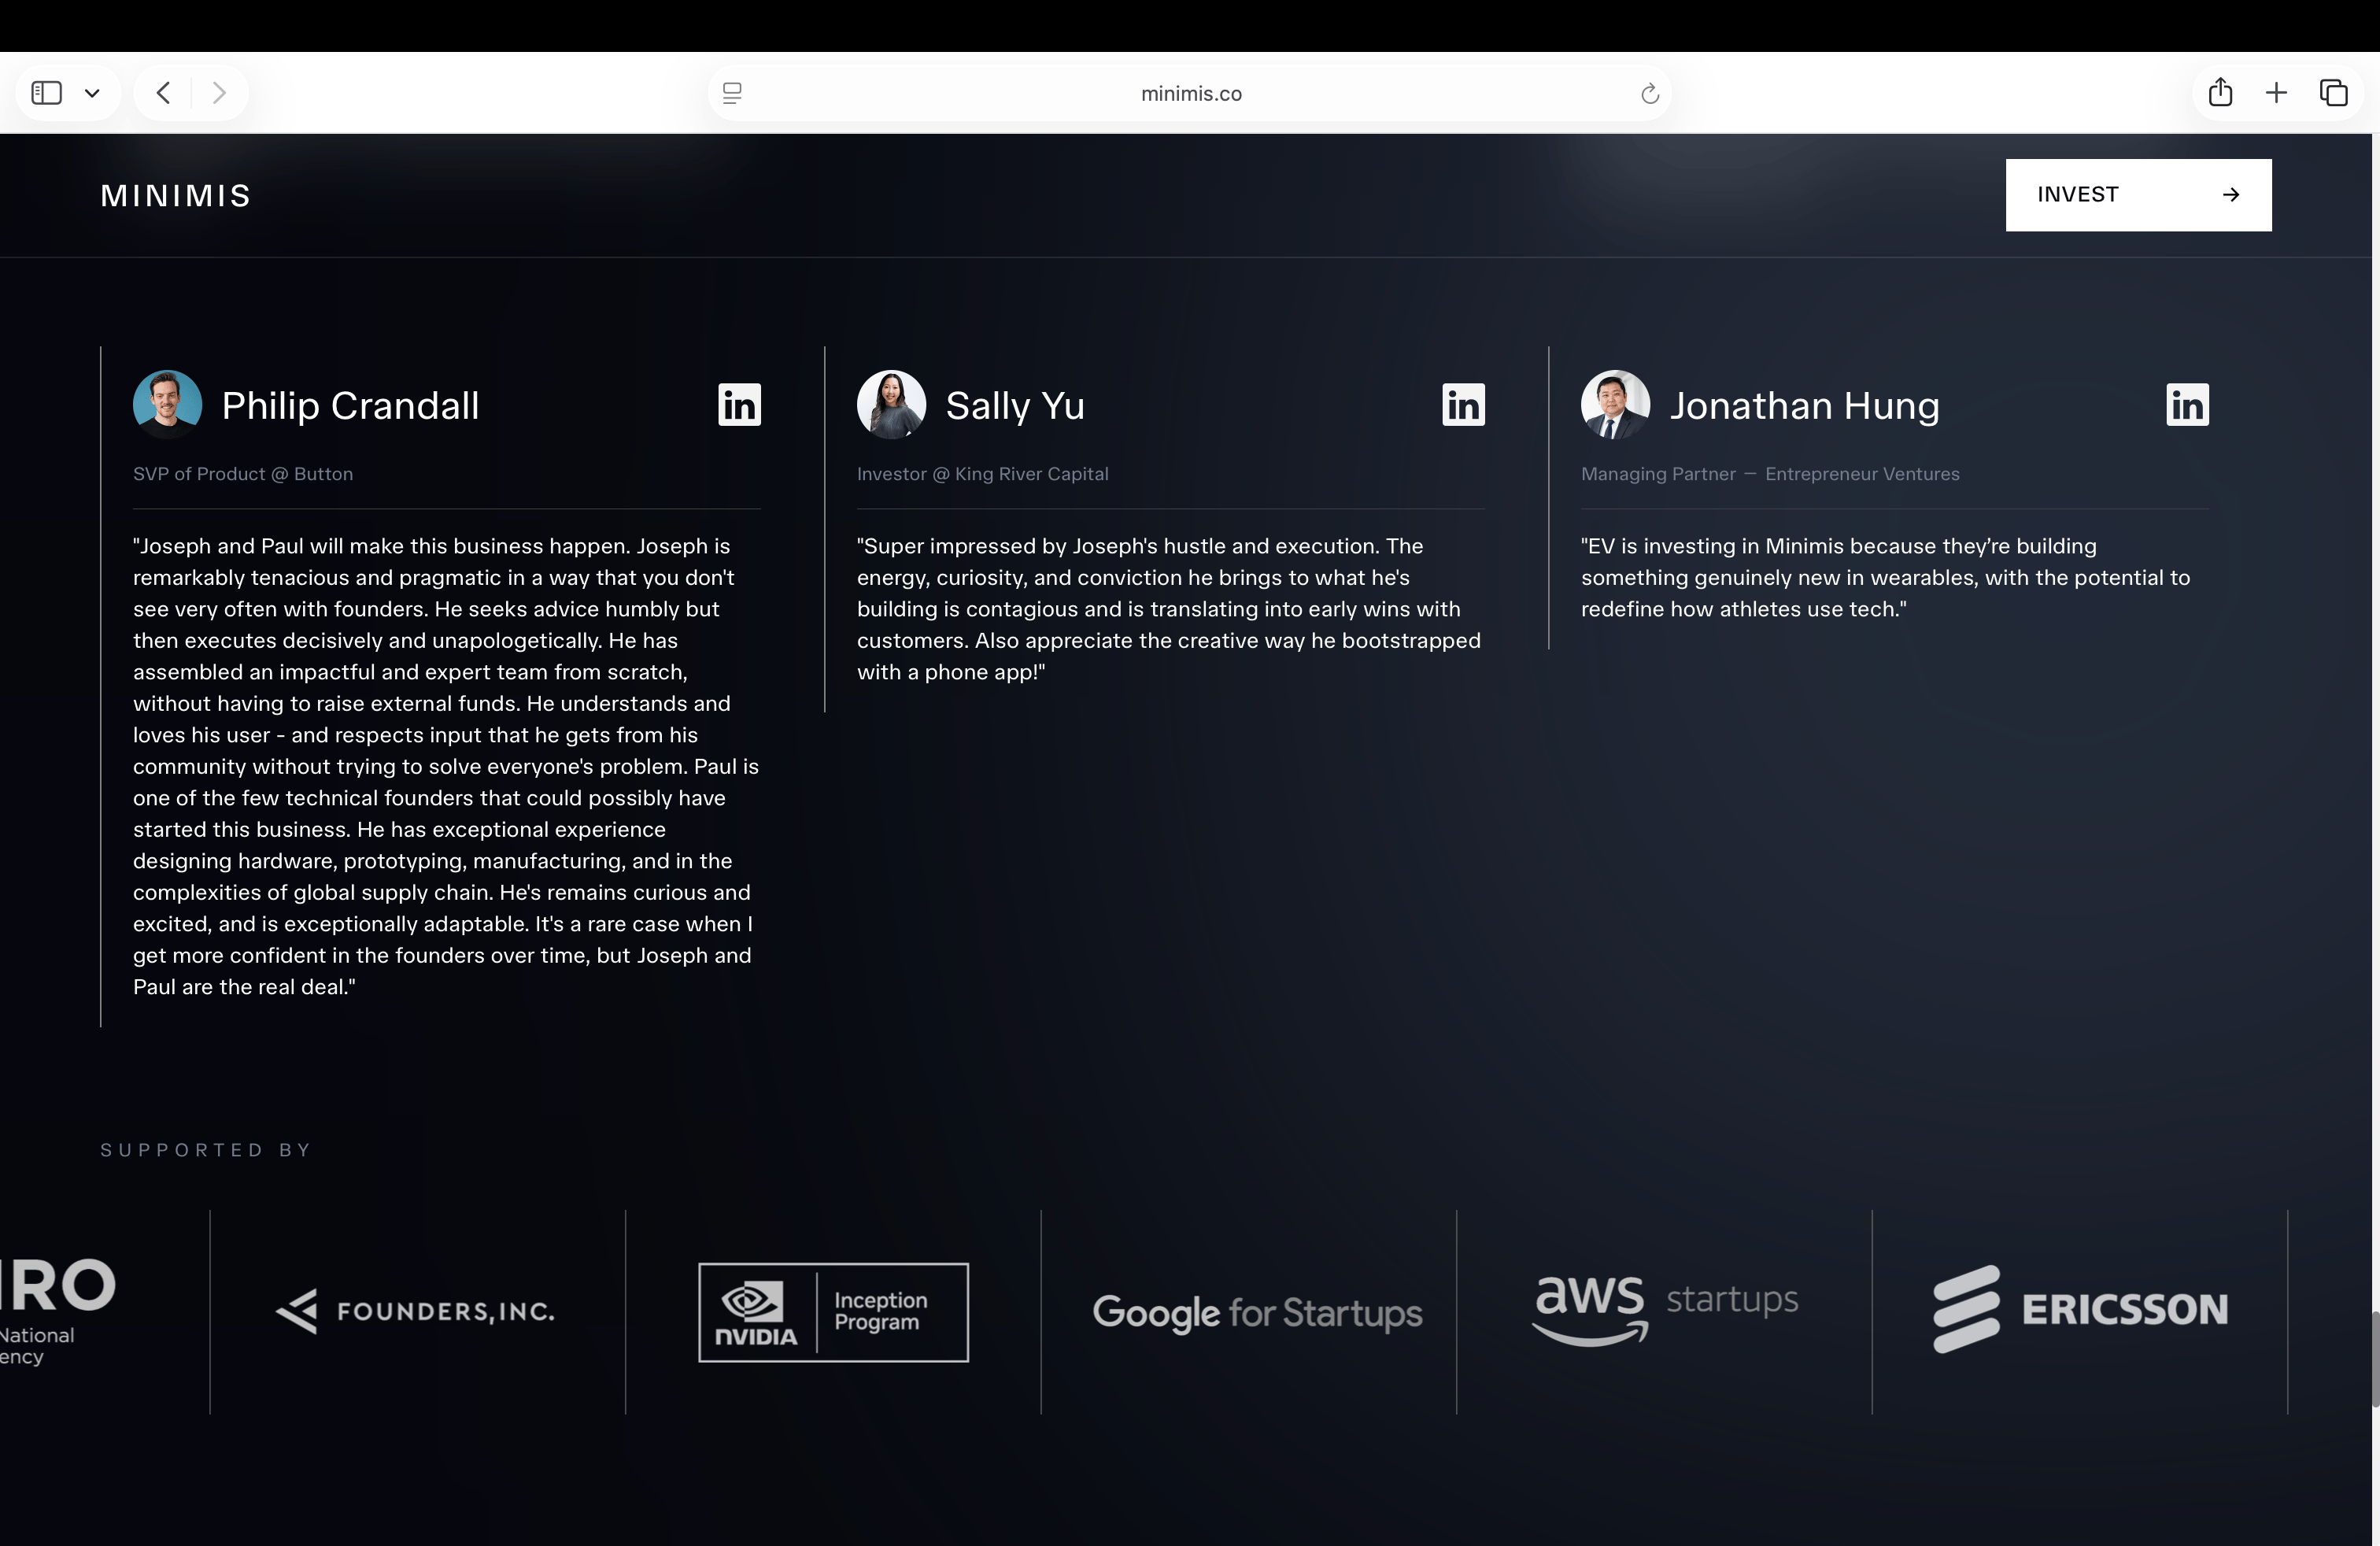Click Philip Crandall's profile photo
This screenshot has height=1546, width=2380.
click(x=167, y=405)
